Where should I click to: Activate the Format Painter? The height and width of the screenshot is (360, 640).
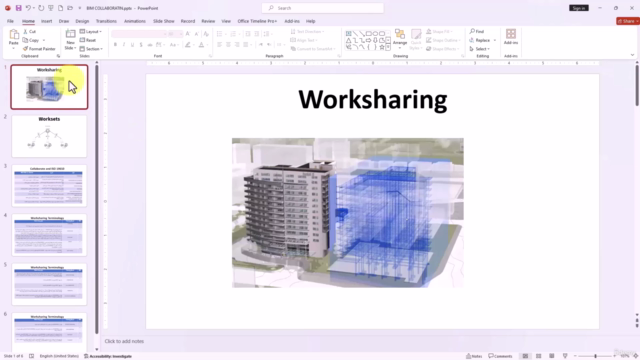(x=39, y=49)
